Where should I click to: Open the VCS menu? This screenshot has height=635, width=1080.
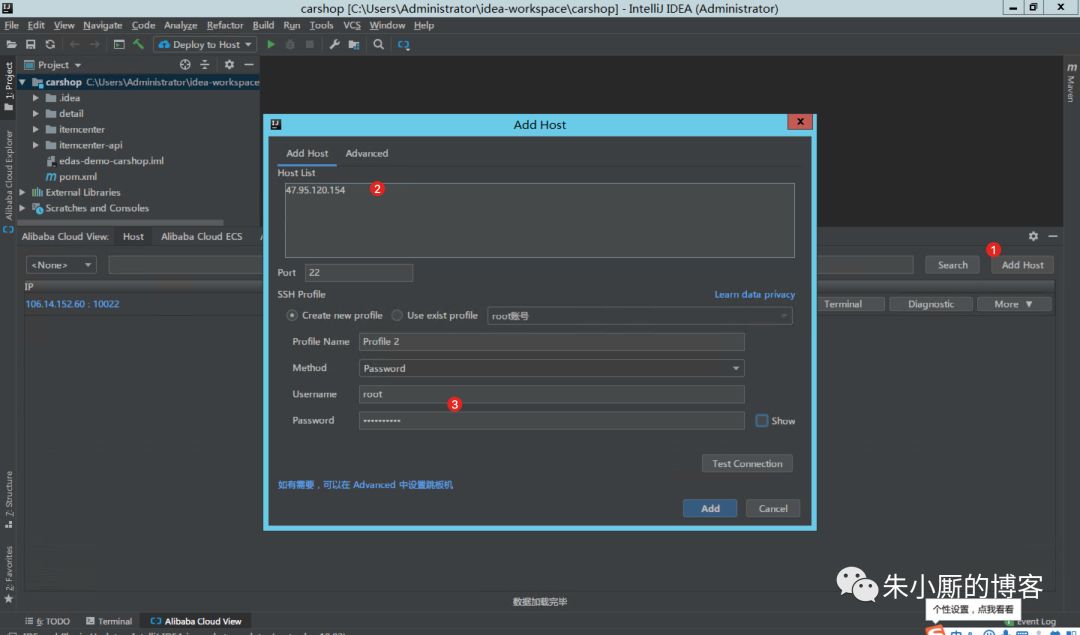[x=352, y=25]
